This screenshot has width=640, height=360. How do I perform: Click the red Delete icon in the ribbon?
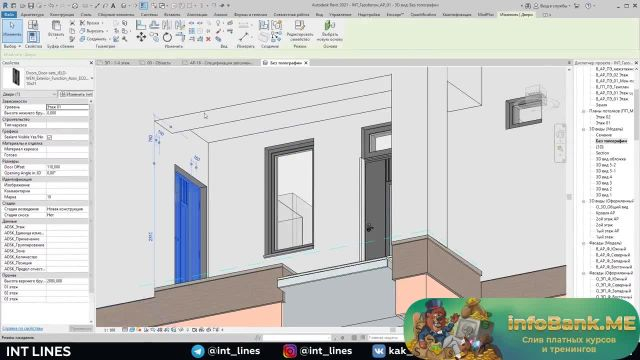point(208,39)
